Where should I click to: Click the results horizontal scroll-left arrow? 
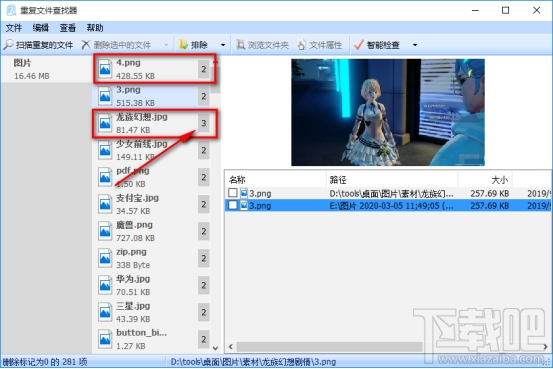[x=231, y=346]
